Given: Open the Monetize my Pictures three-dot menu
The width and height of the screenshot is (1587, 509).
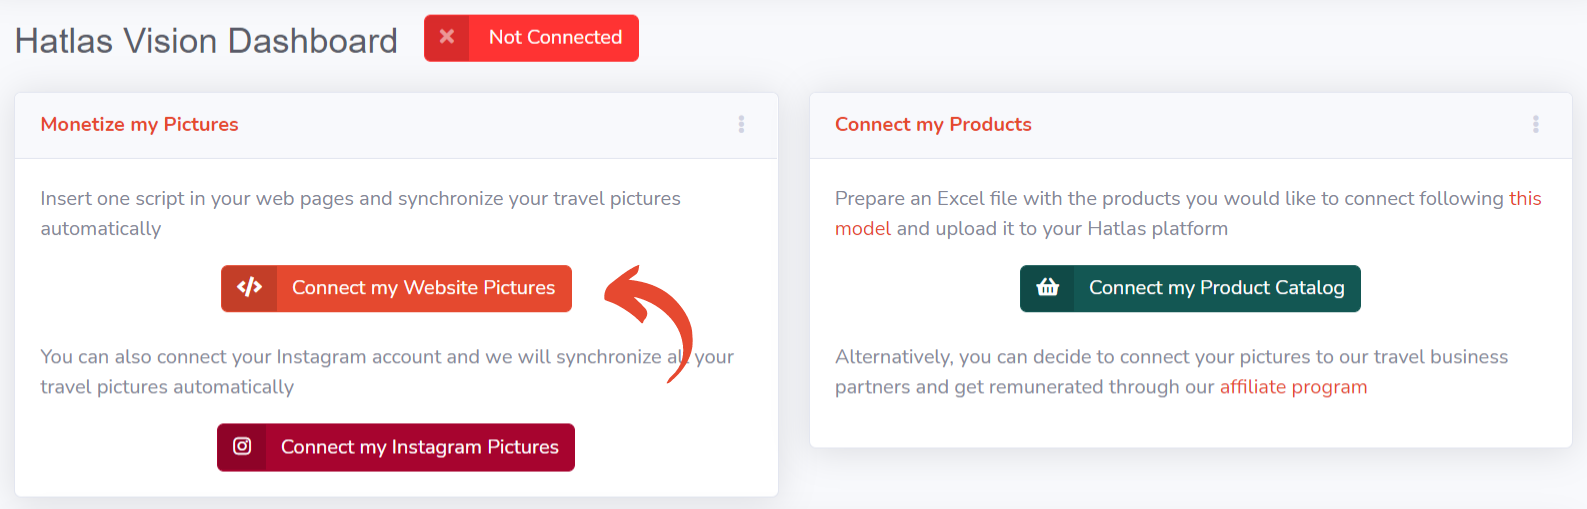Looking at the screenshot, I should (741, 124).
